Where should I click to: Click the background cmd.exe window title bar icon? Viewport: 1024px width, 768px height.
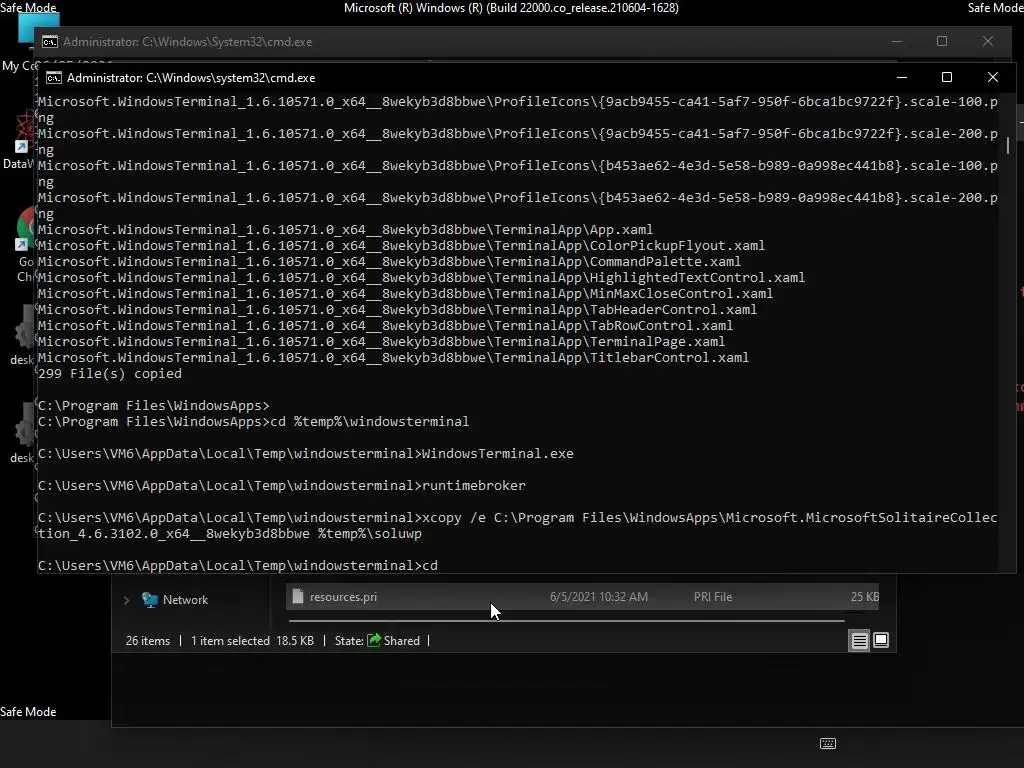50,42
